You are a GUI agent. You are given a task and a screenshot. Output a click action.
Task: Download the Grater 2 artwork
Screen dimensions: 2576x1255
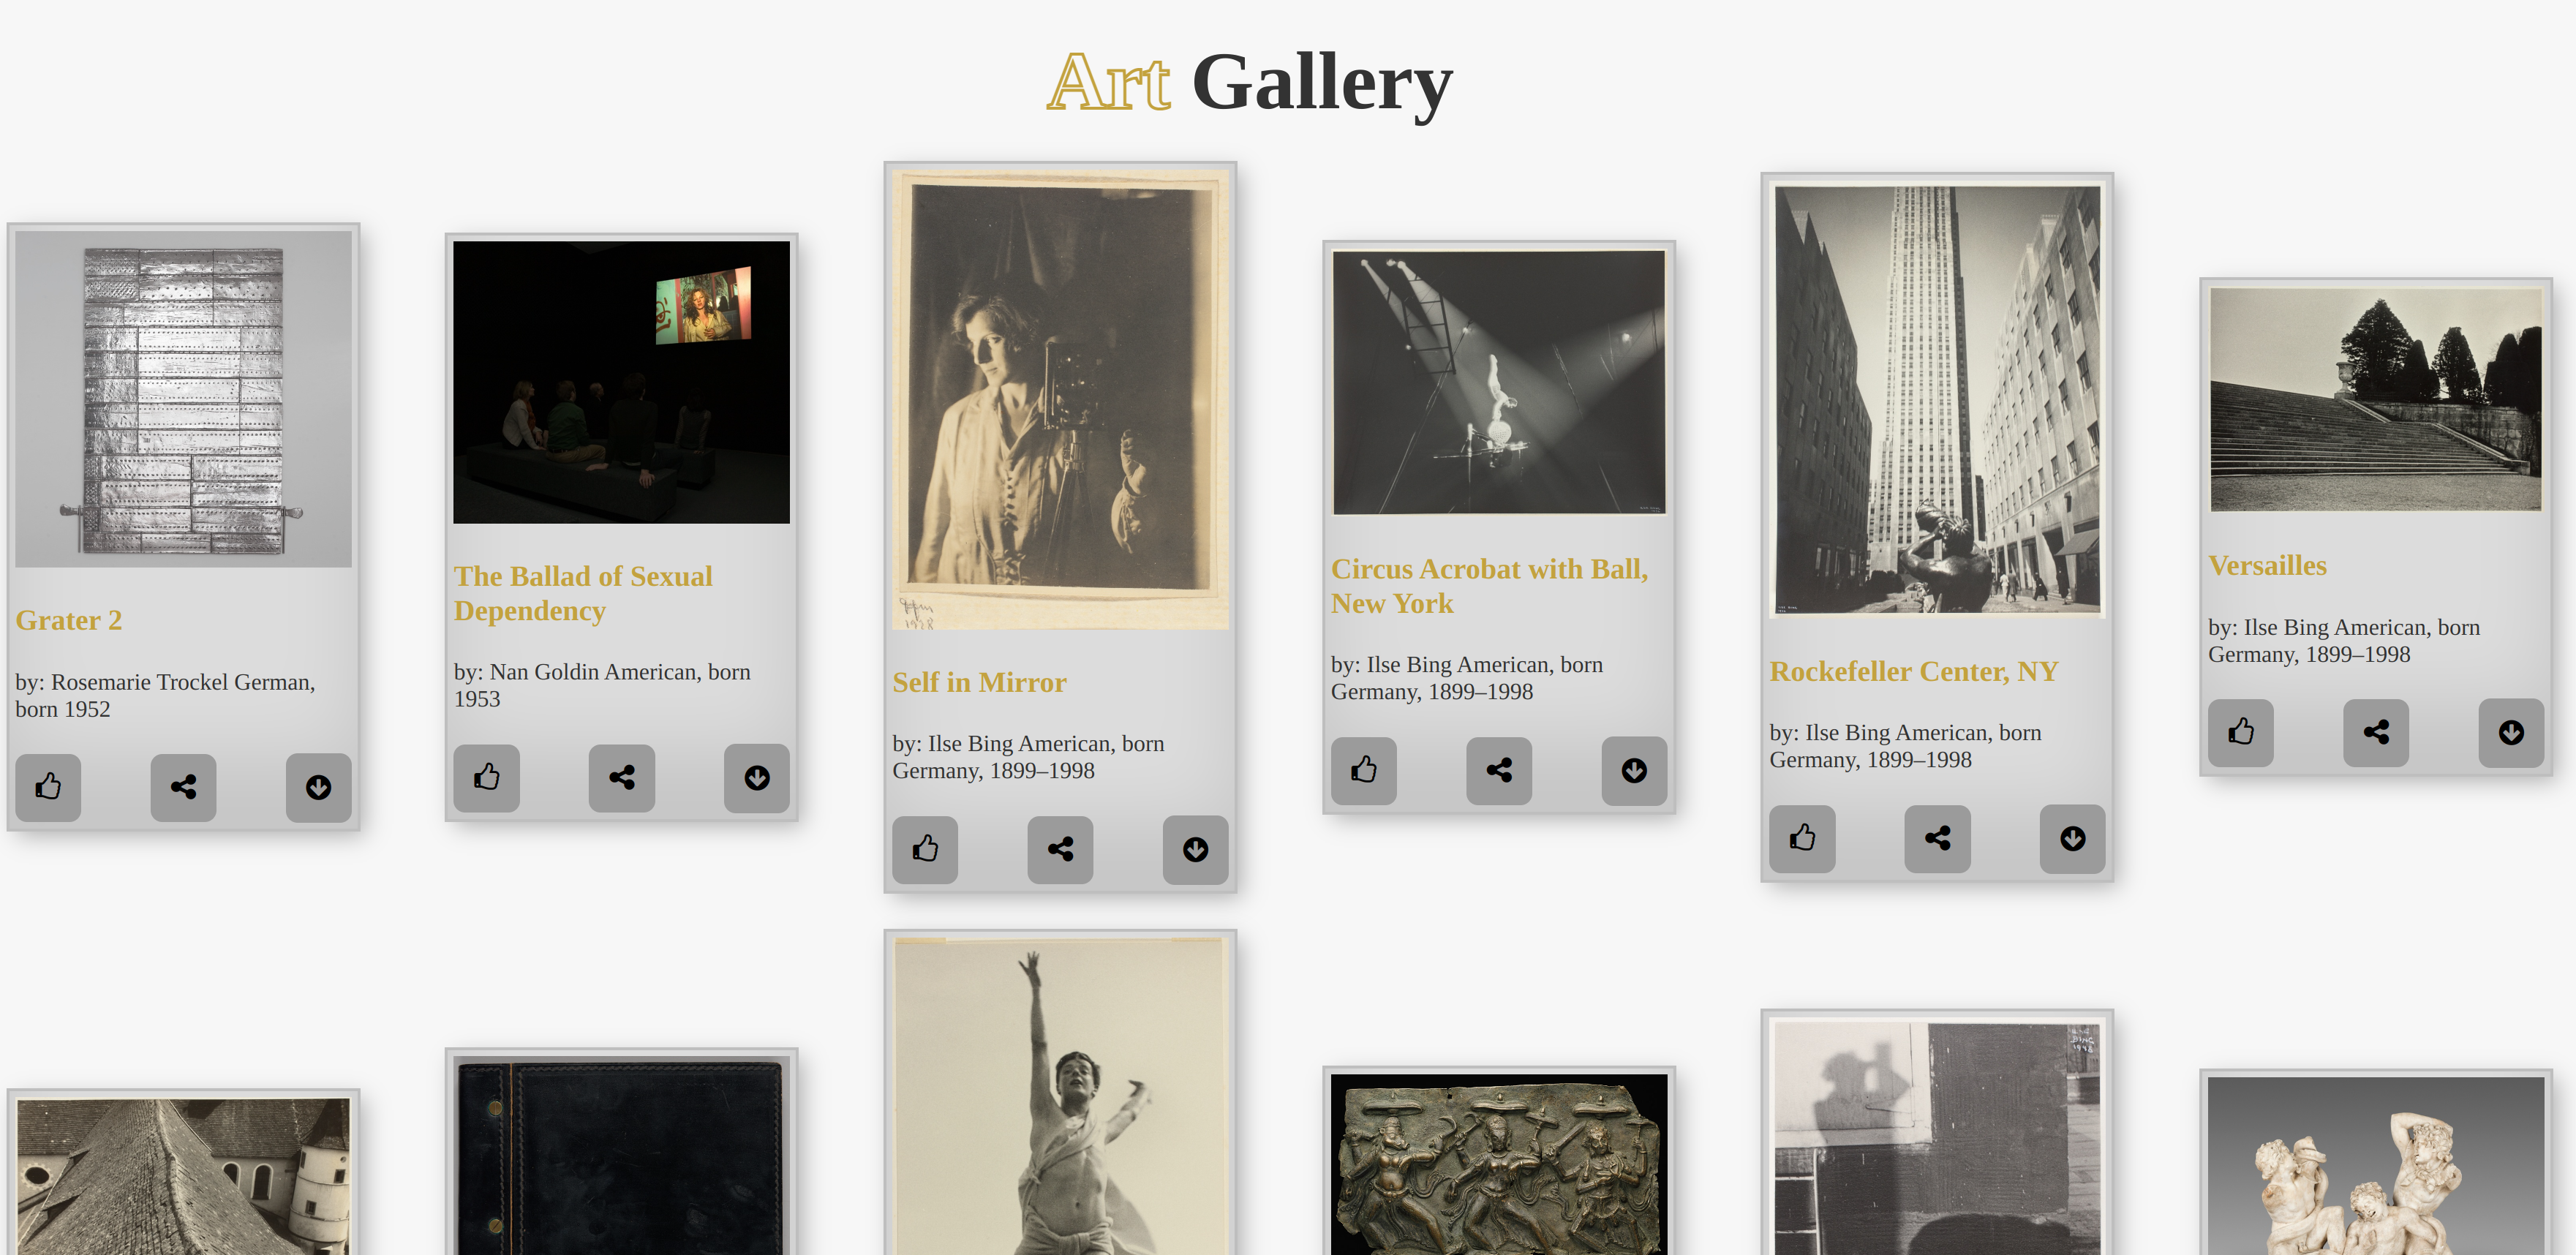318,787
